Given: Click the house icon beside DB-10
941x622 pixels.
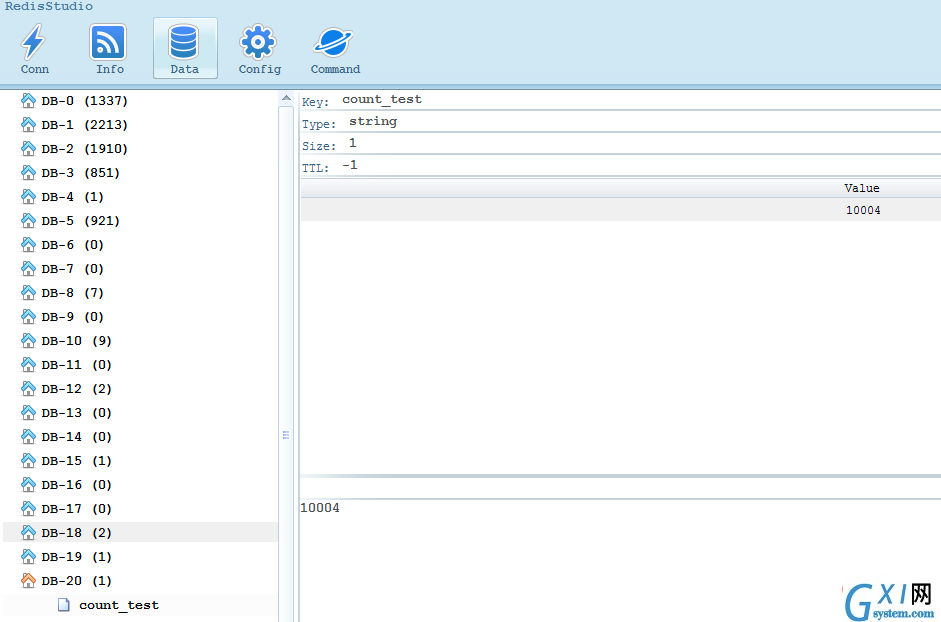Looking at the screenshot, I should click(28, 340).
